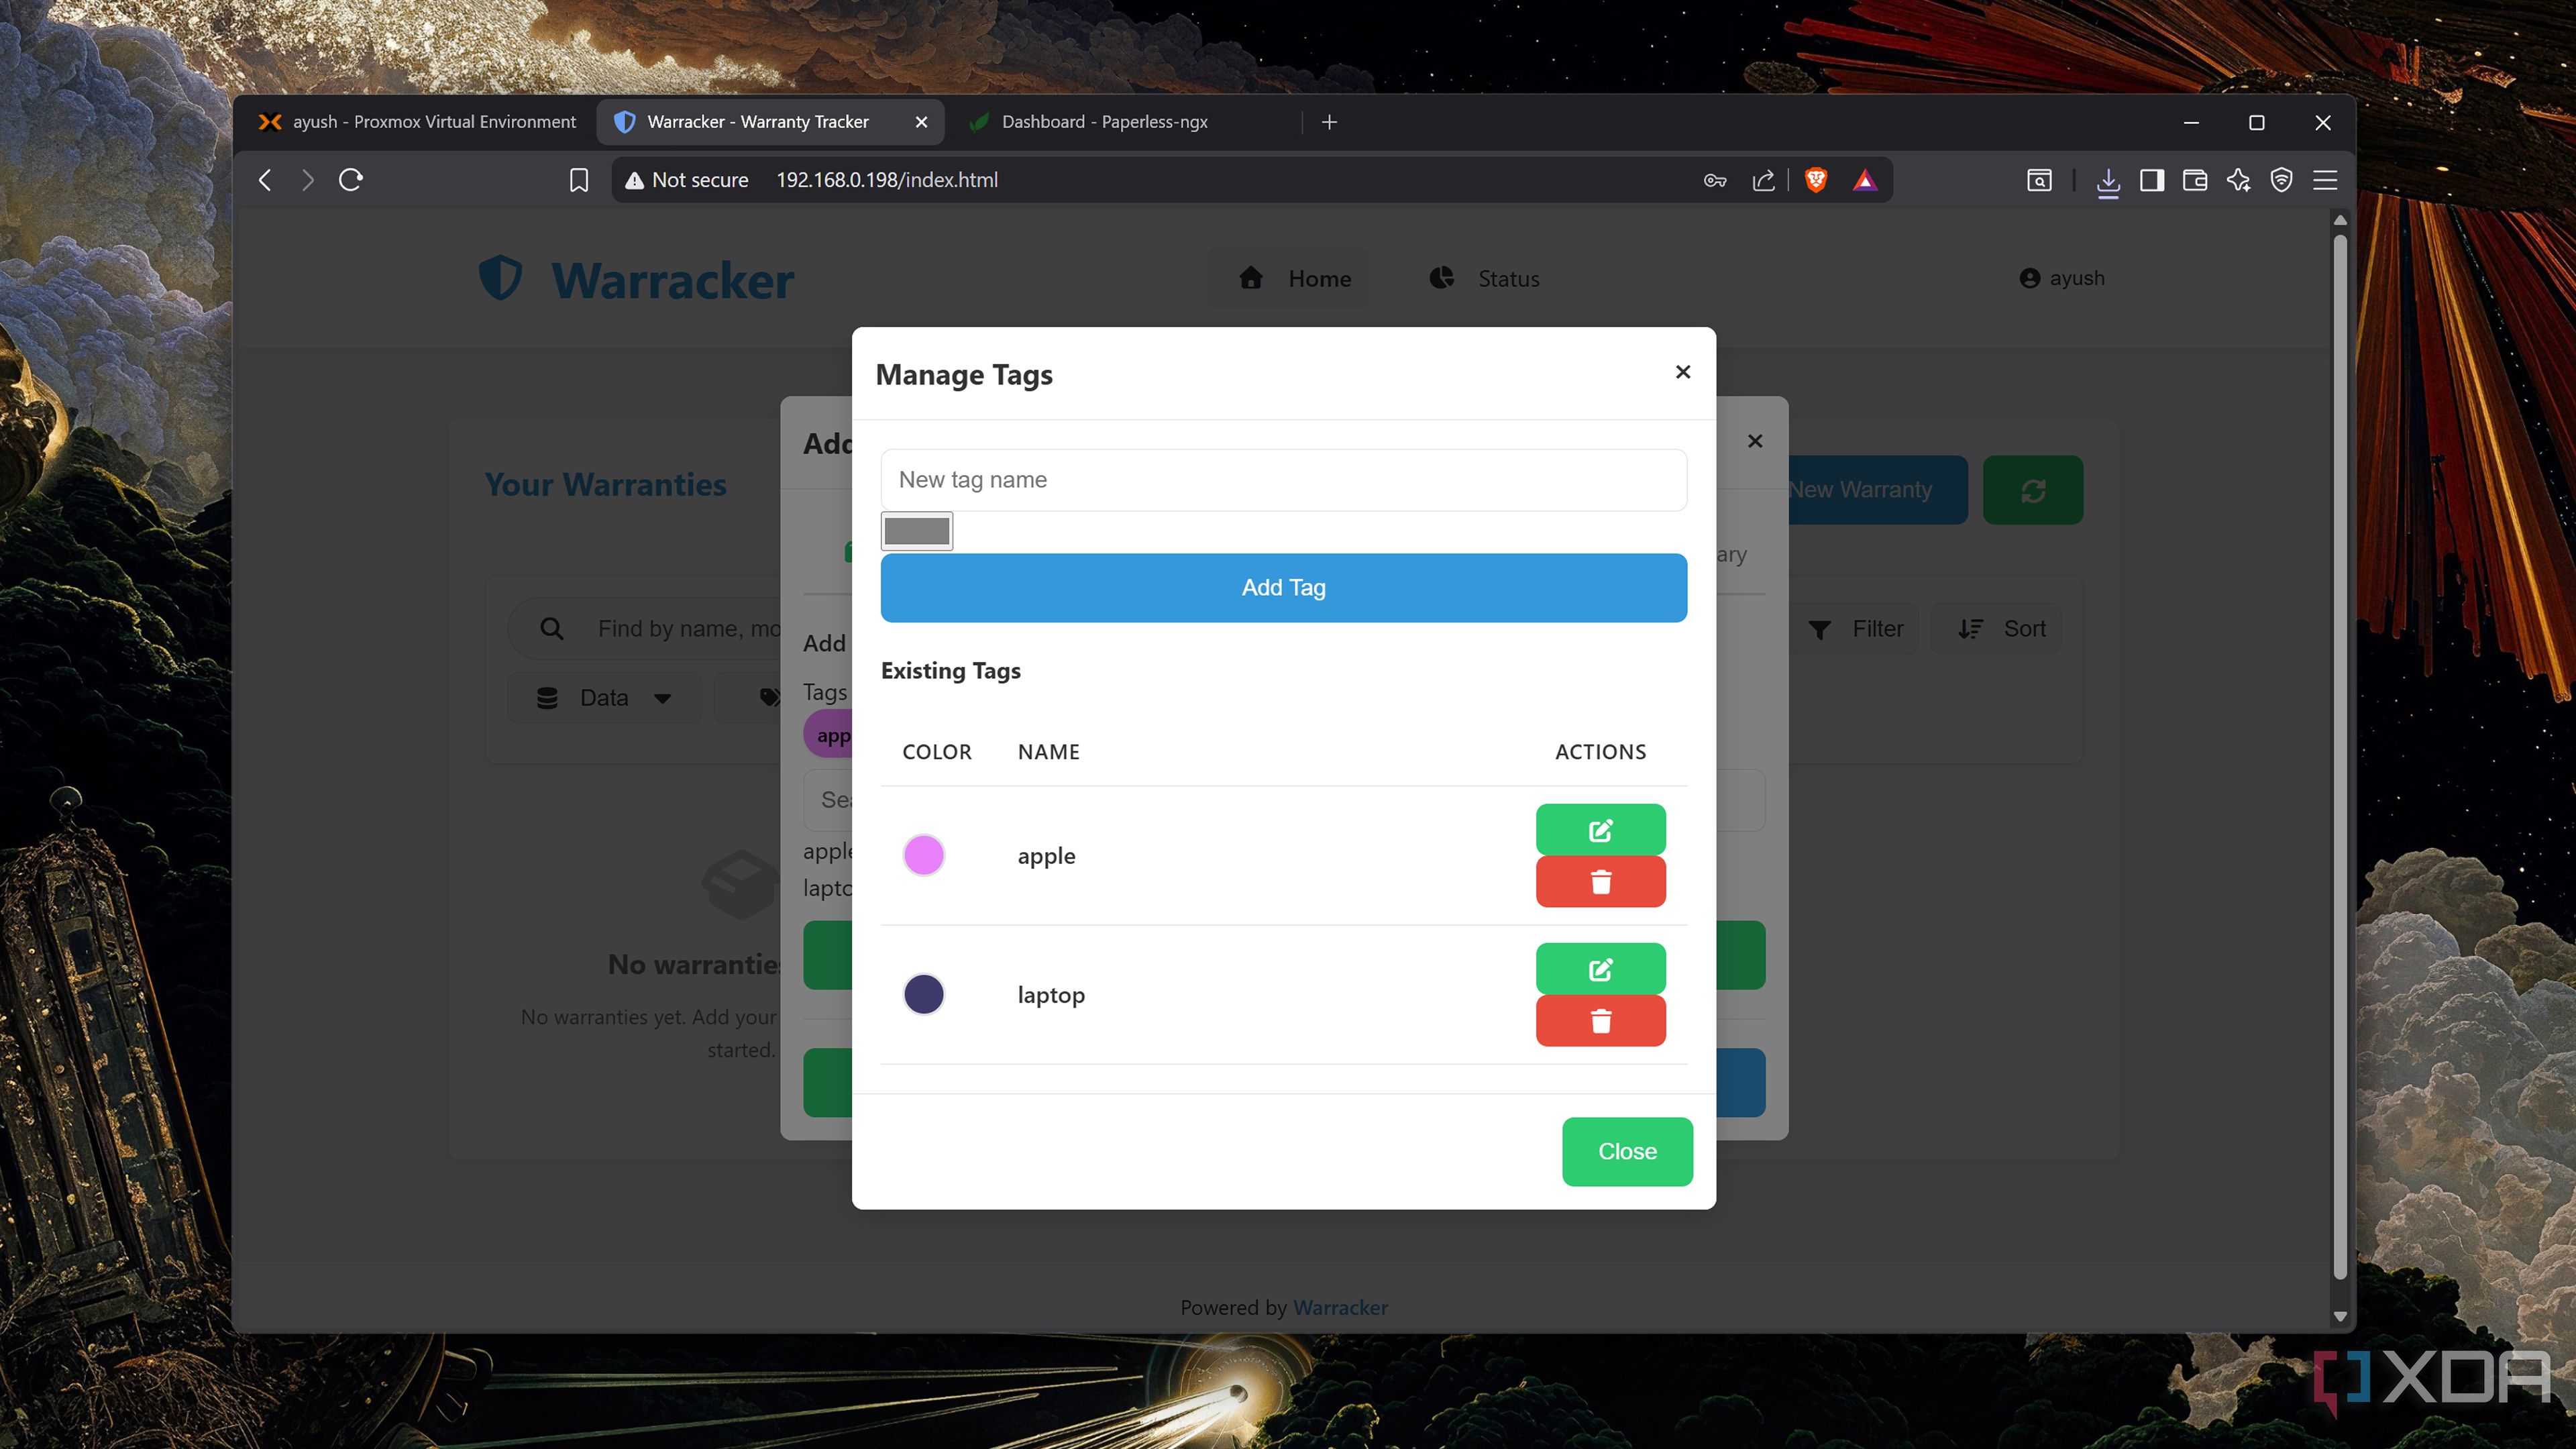Viewport: 2576px width, 1449px height.
Task: Open the browser hamburger menu
Action: point(2325,180)
